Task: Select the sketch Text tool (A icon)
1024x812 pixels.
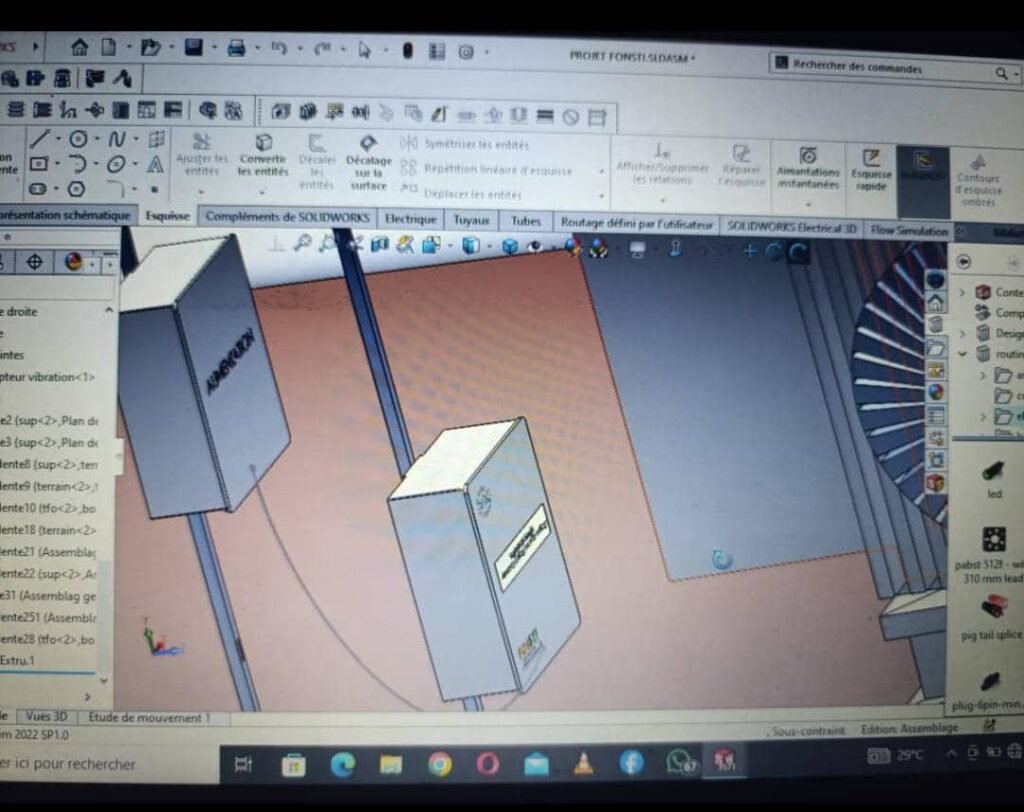Action: click(155, 164)
